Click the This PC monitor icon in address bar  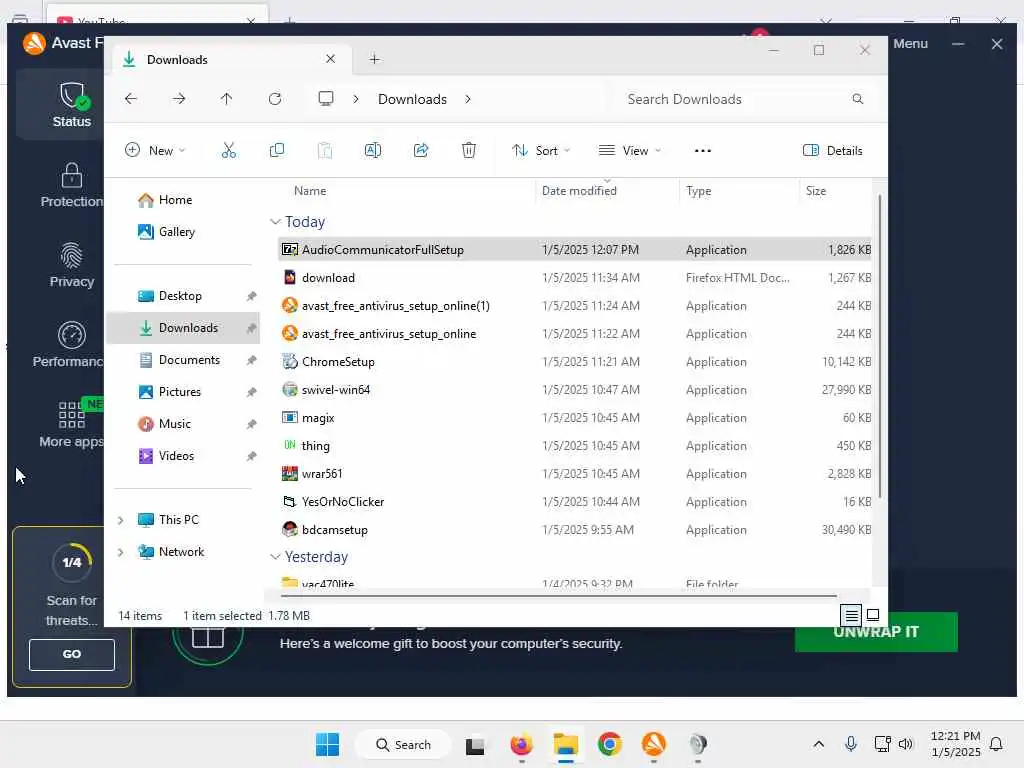pyautogui.click(x=326, y=99)
